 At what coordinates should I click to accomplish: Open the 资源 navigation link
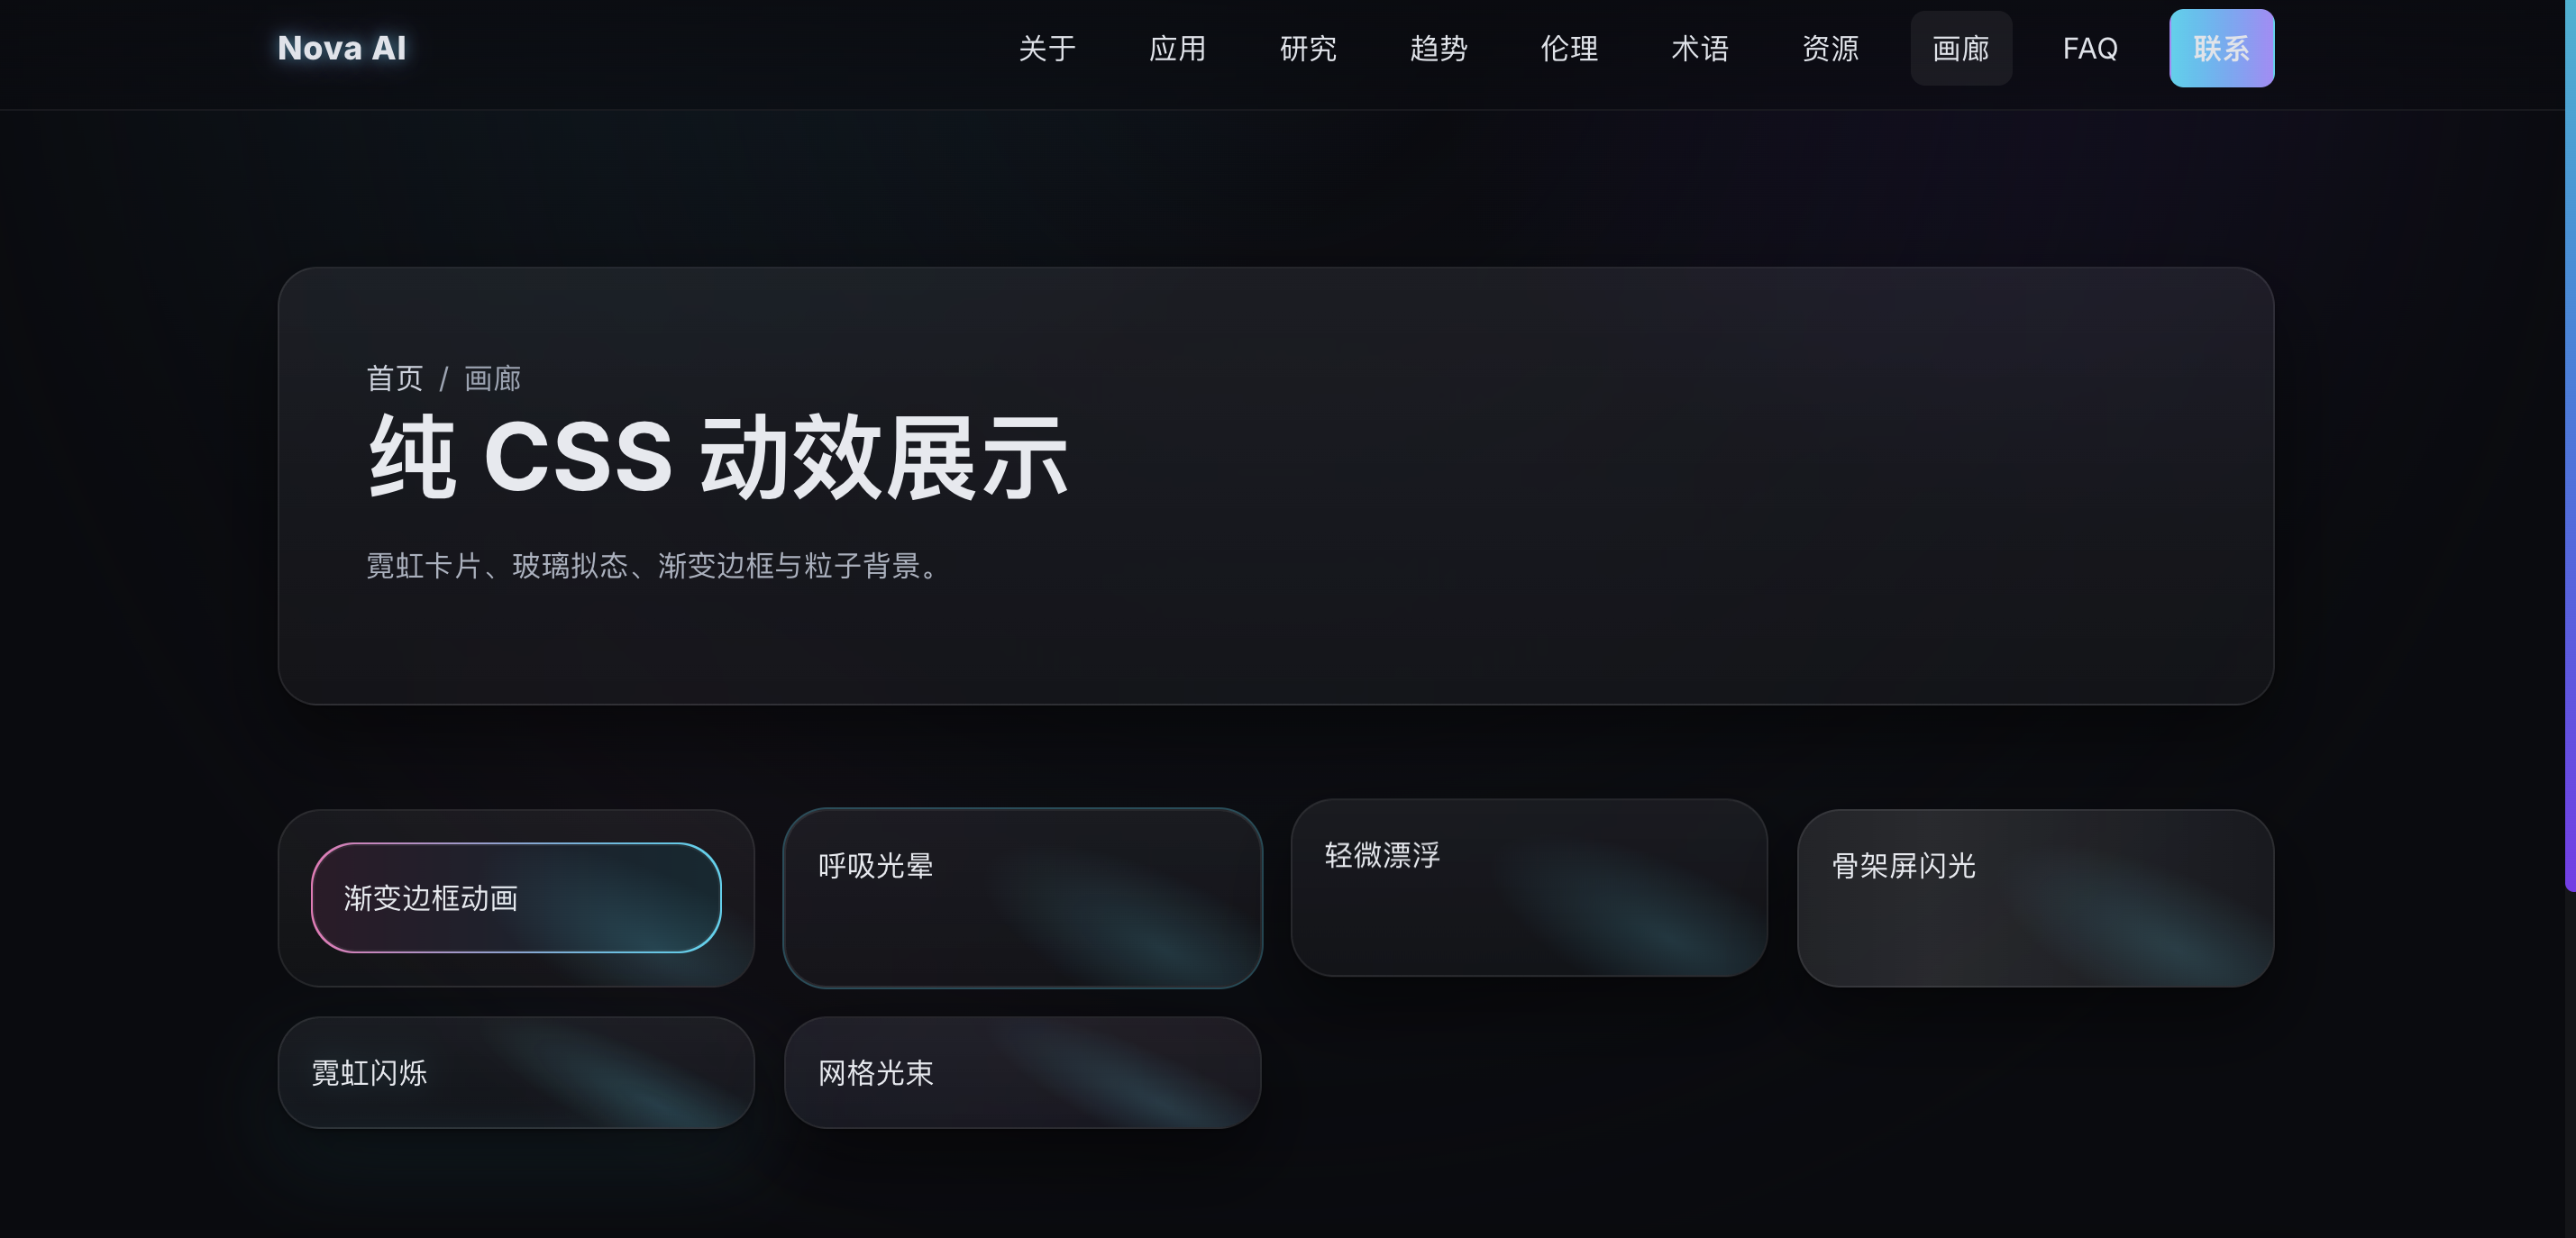1830,48
